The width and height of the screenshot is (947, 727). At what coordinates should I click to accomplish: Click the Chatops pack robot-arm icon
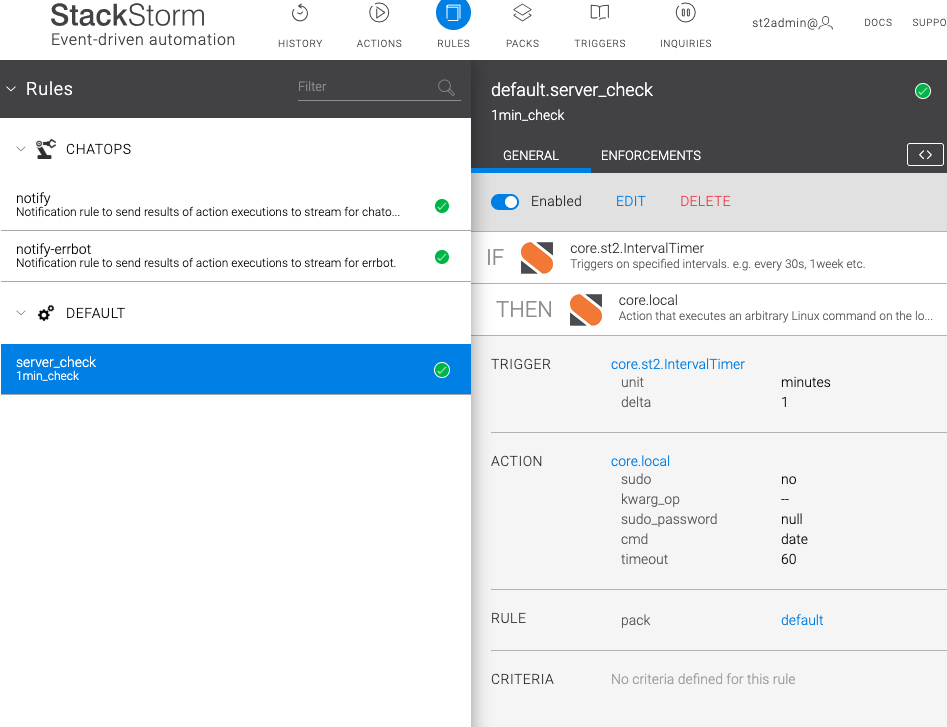[45, 149]
